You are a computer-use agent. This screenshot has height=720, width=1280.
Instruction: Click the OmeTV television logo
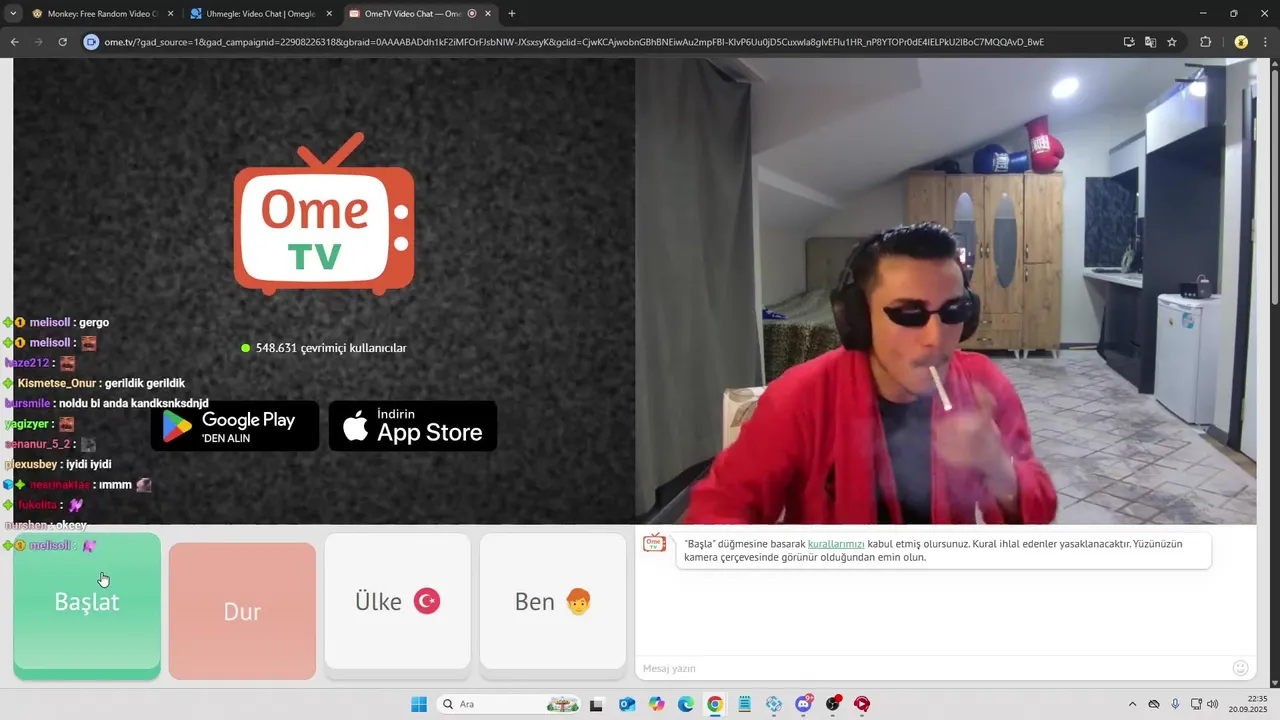(x=324, y=213)
